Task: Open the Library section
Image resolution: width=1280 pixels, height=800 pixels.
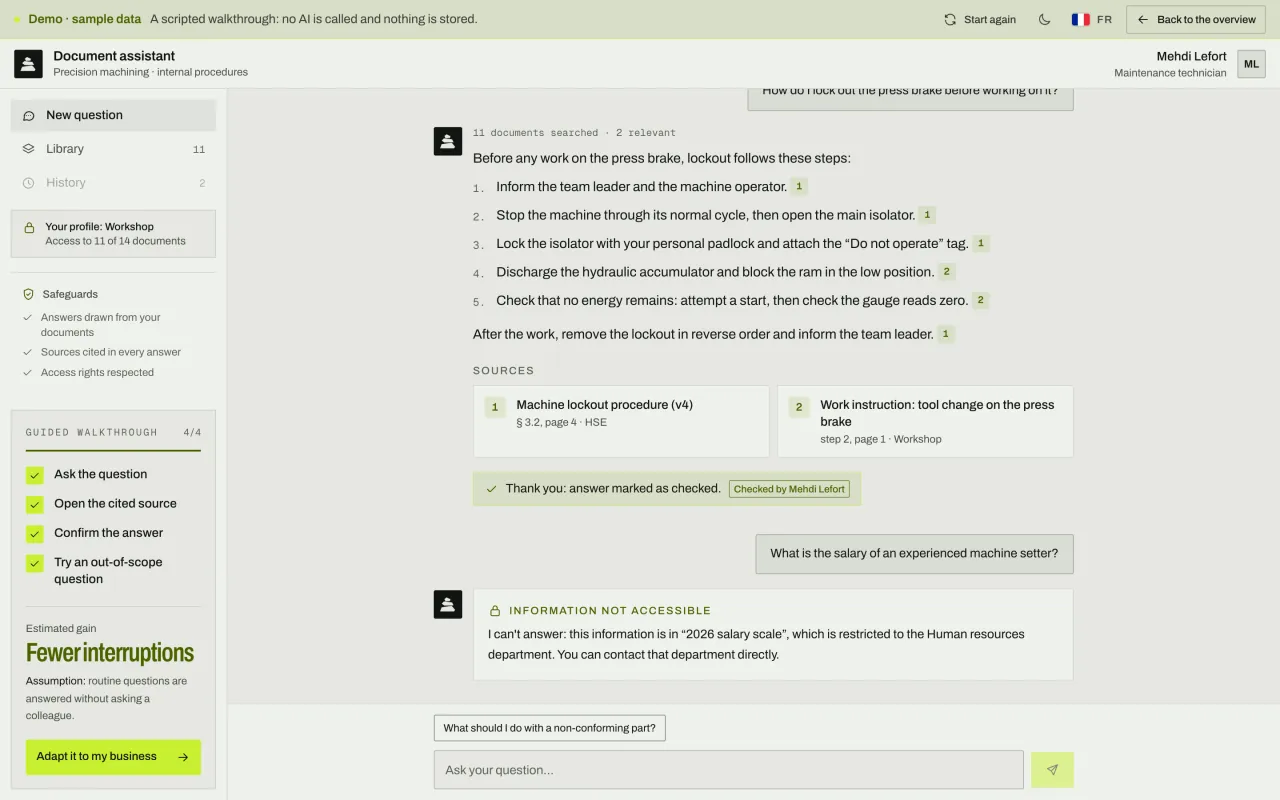Action: (x=113, y=149)
